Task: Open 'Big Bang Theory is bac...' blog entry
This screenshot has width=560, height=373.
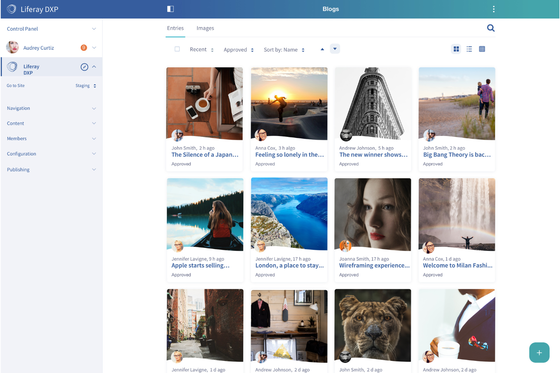Action: point(457,155)
